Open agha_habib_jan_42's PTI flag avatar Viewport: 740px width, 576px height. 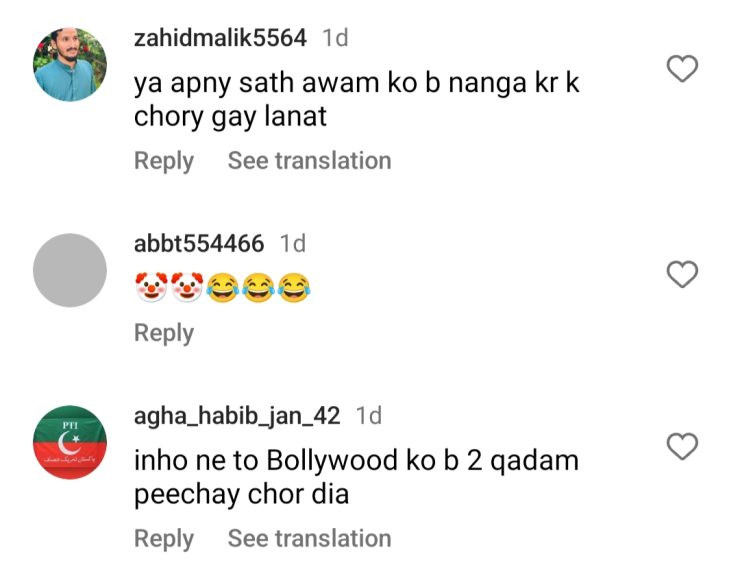pos(70,442)
